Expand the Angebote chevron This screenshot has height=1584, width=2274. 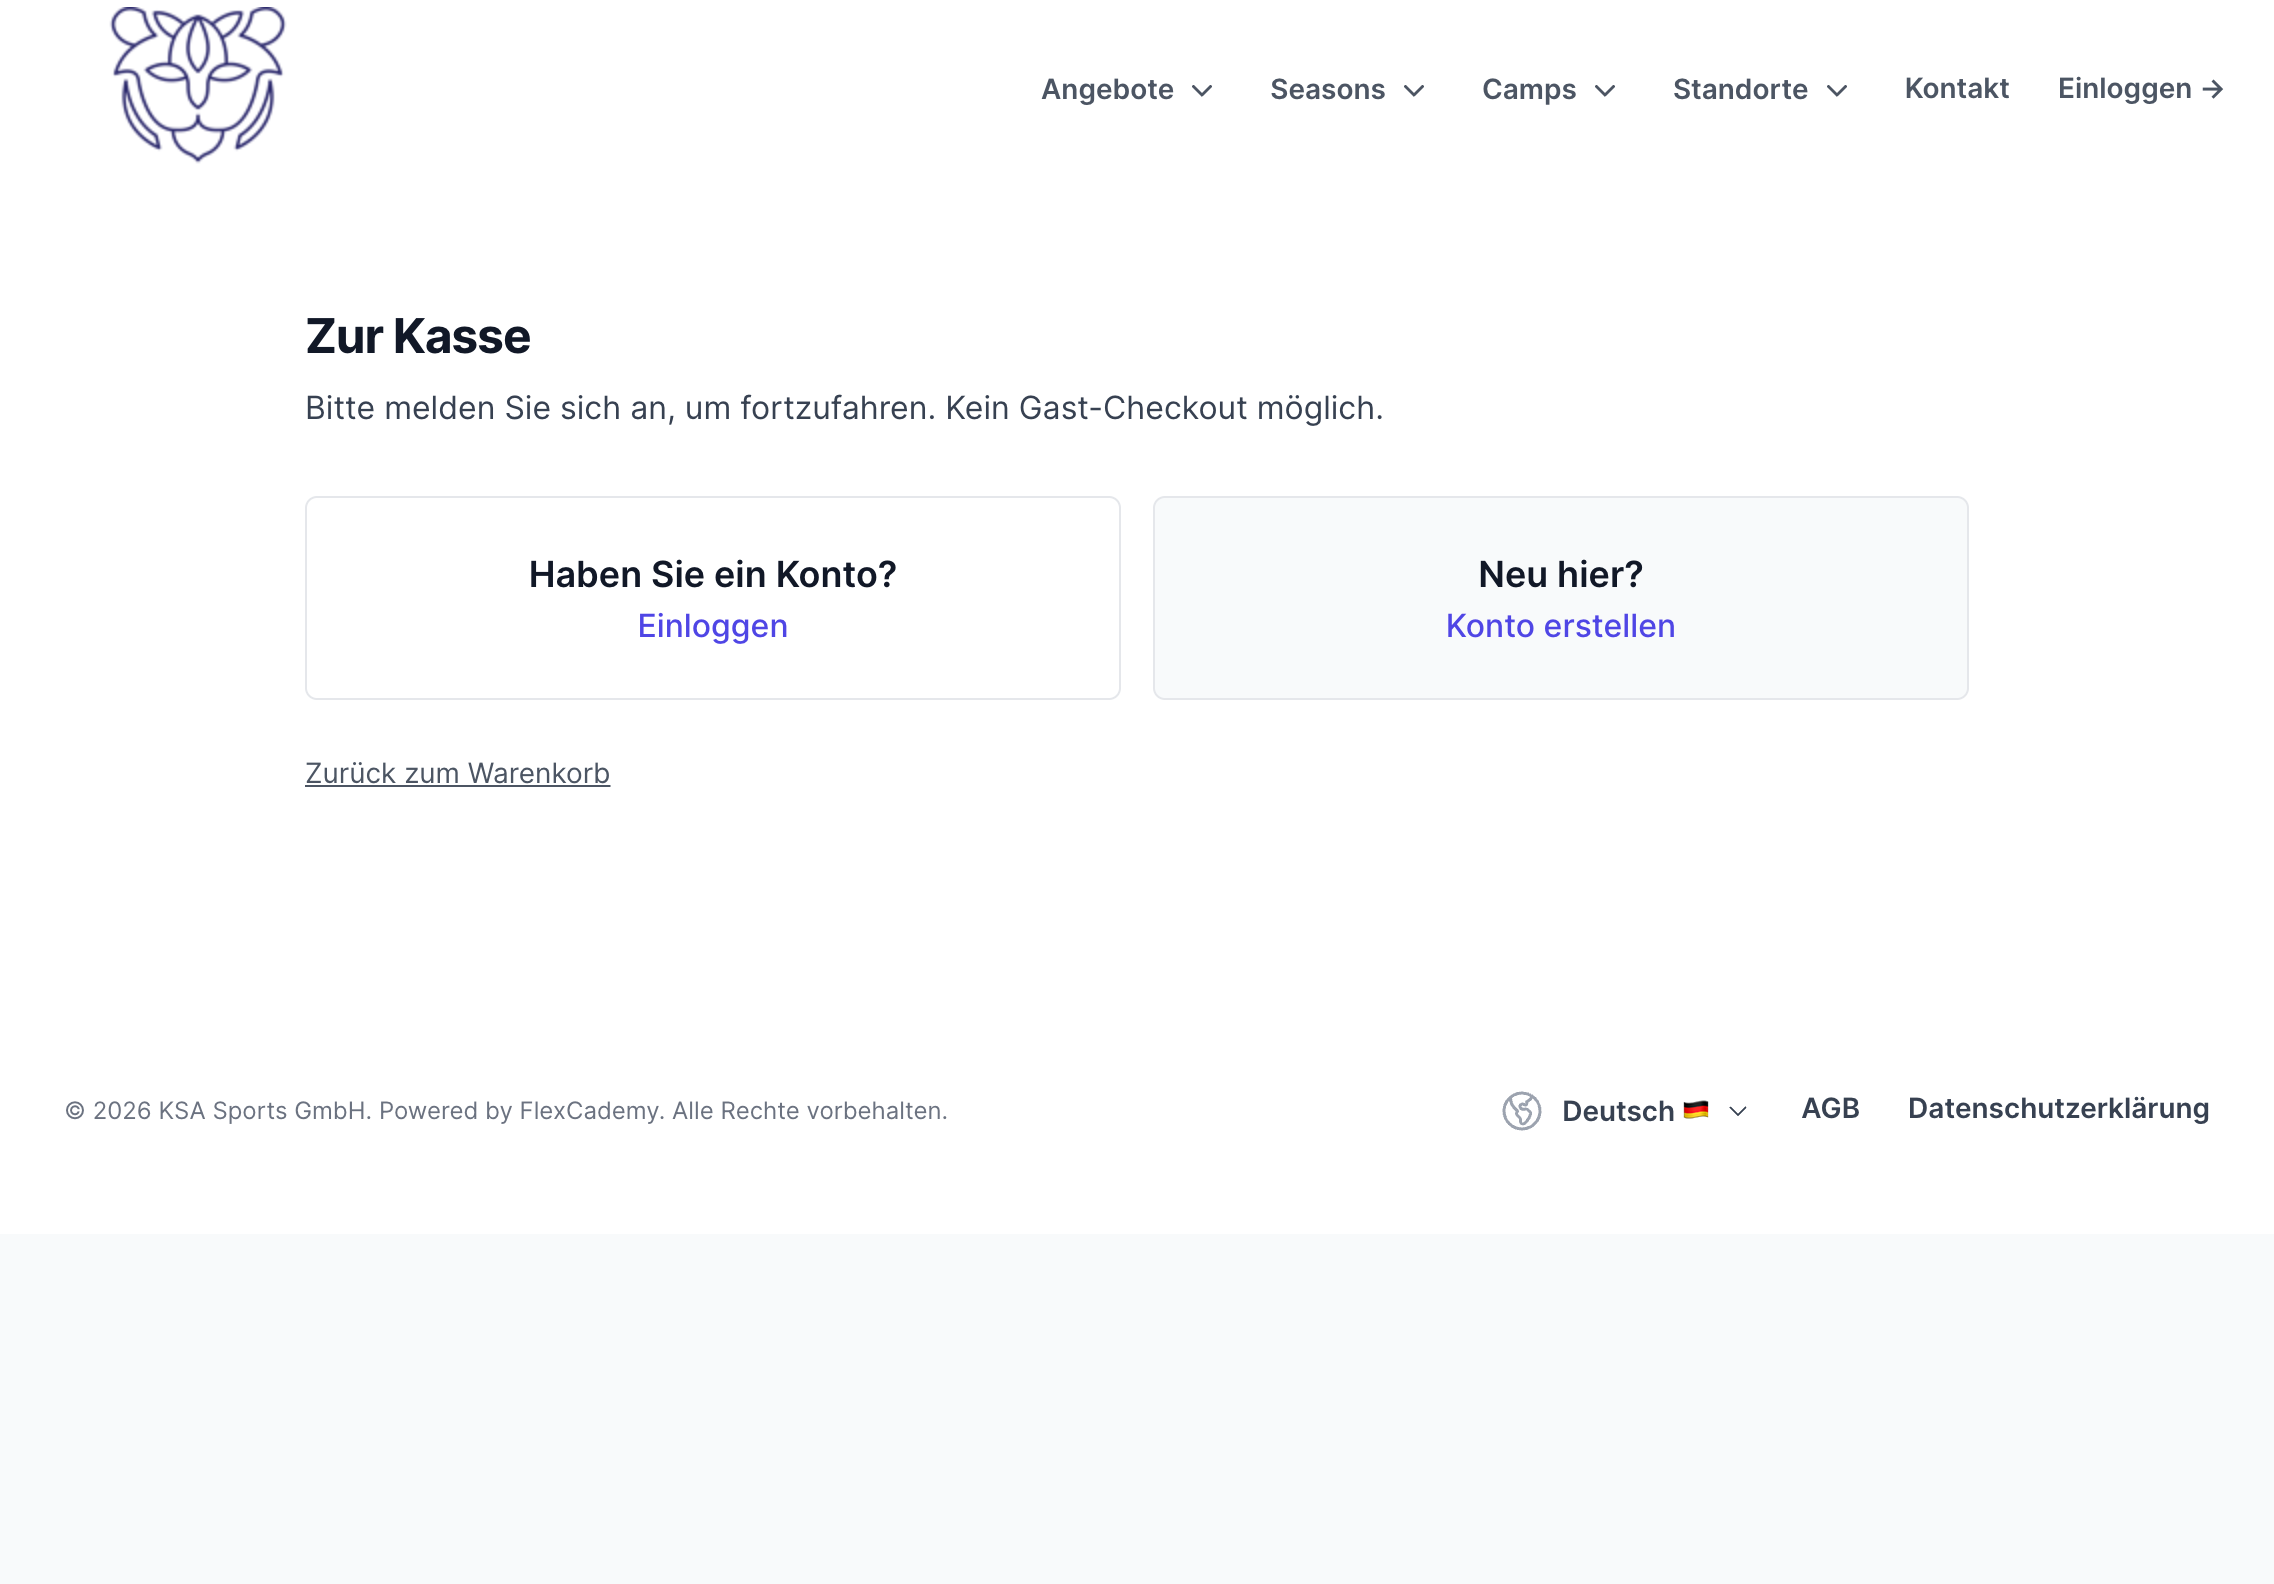[x=1203, y=91]
